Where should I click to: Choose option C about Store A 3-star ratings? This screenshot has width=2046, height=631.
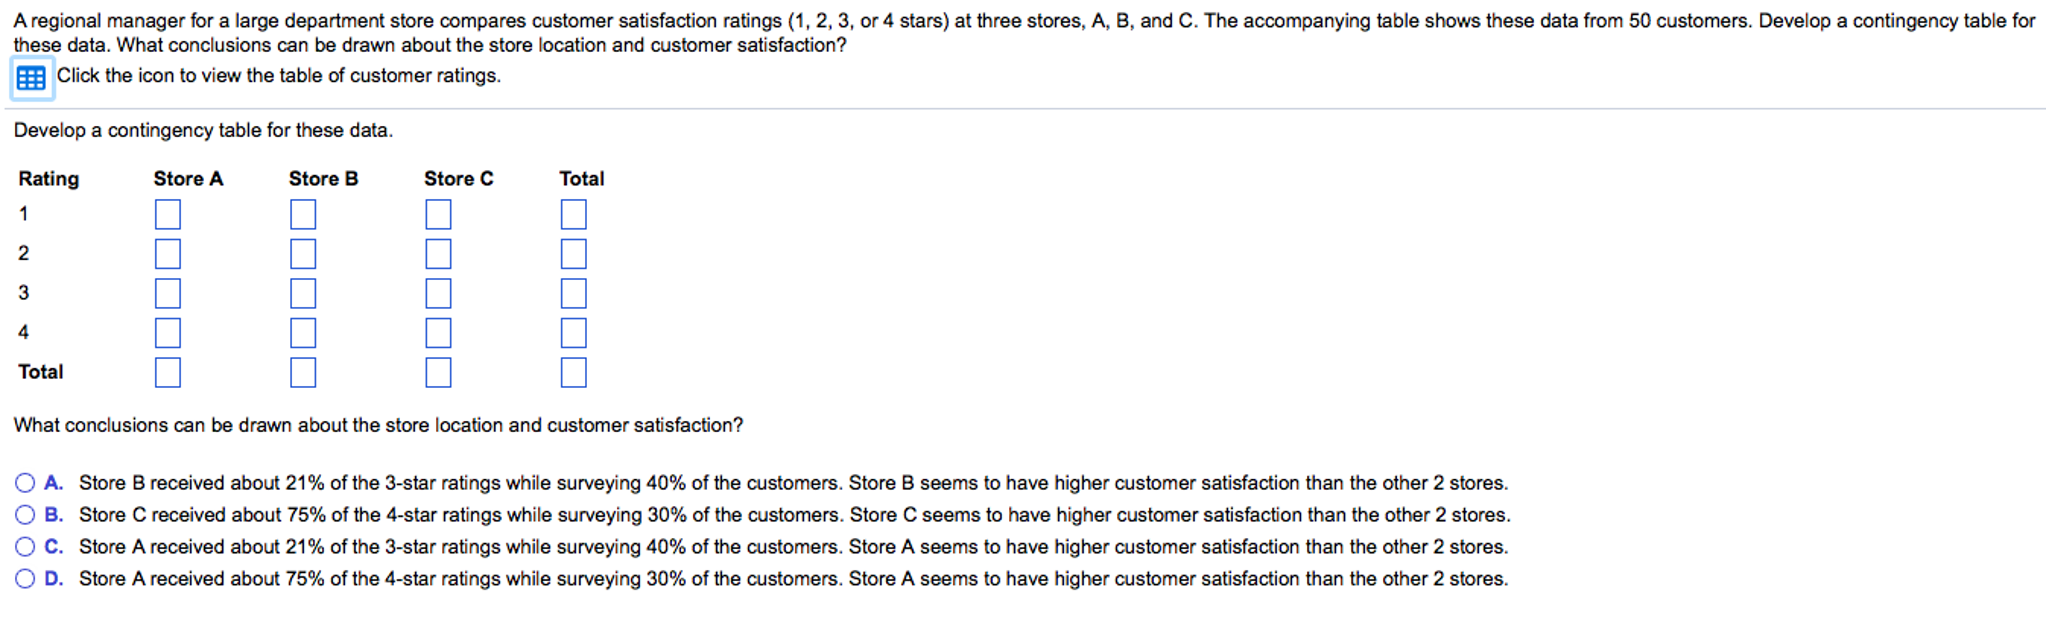(25, 547)
